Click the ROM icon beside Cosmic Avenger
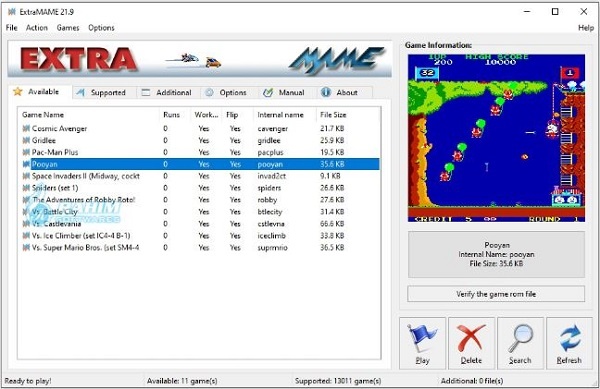Screen dimensions: 600x389 click(26, 129)
